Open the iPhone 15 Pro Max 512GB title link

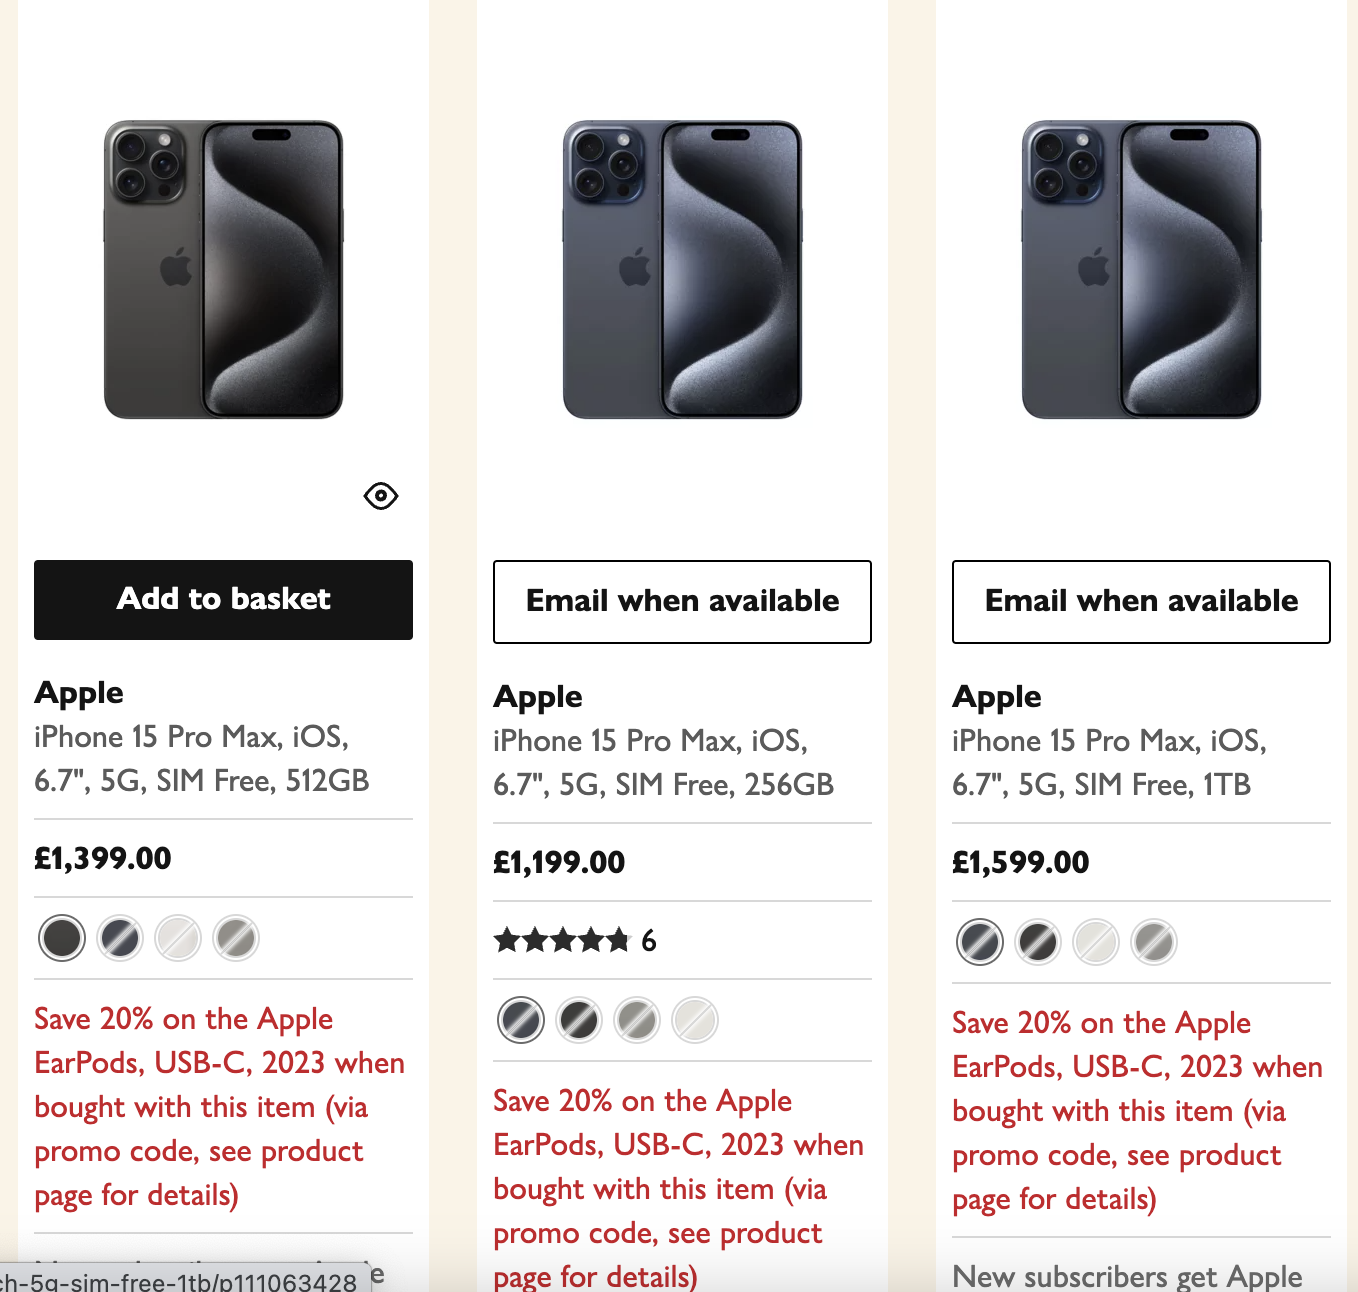(x=201, y=759)
